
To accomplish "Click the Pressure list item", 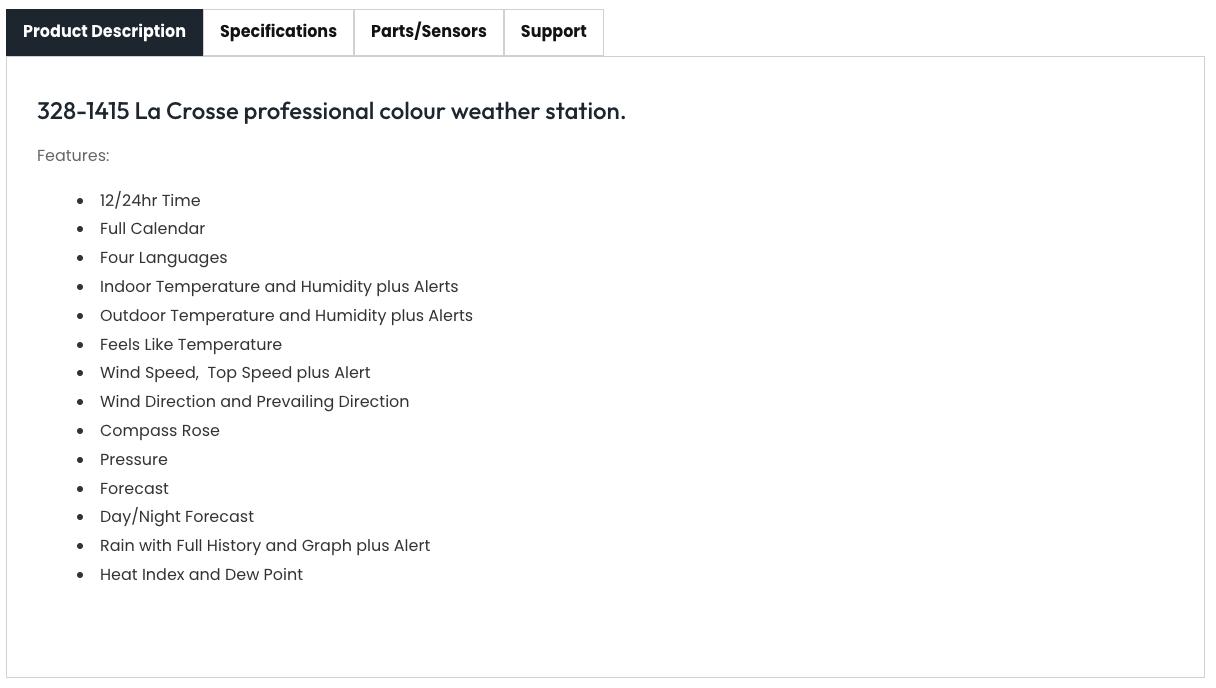I will pos(134,460).
